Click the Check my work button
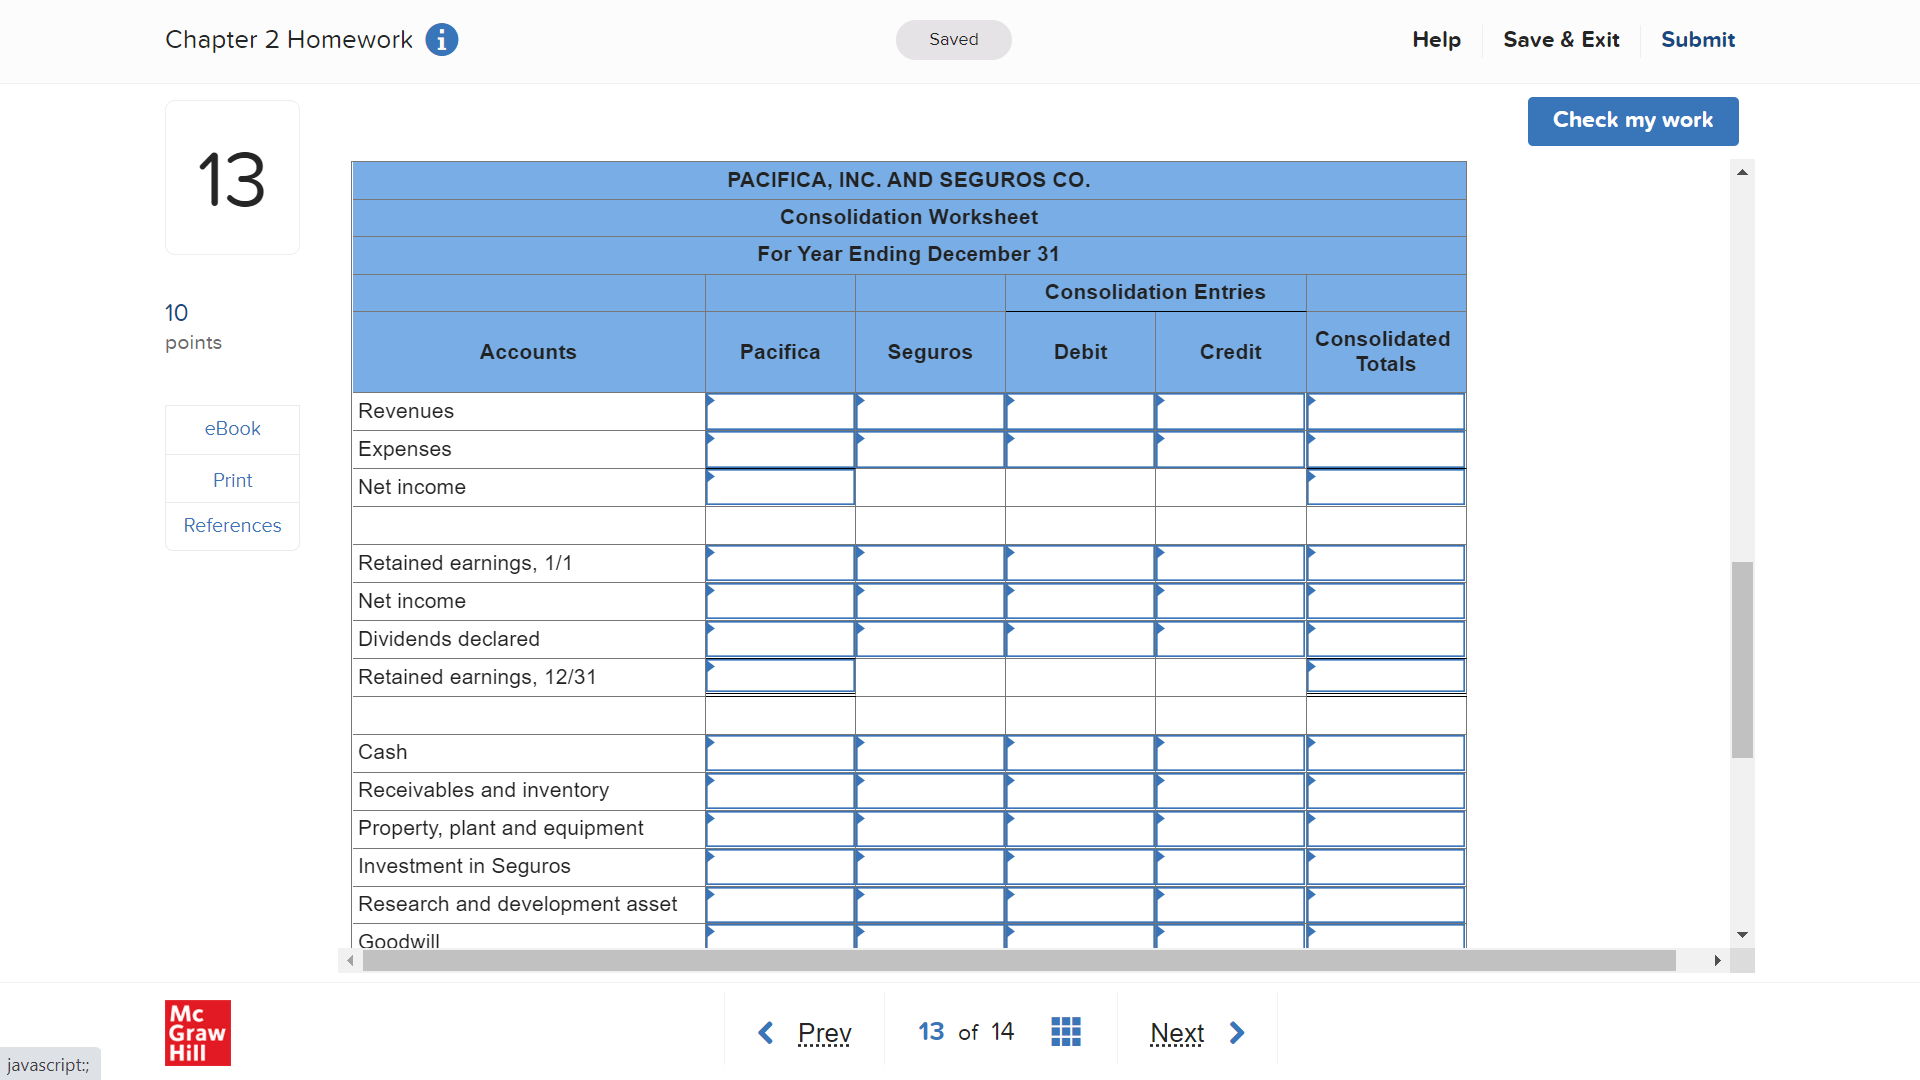1920x1080 pixels. tap(1632, 120)
